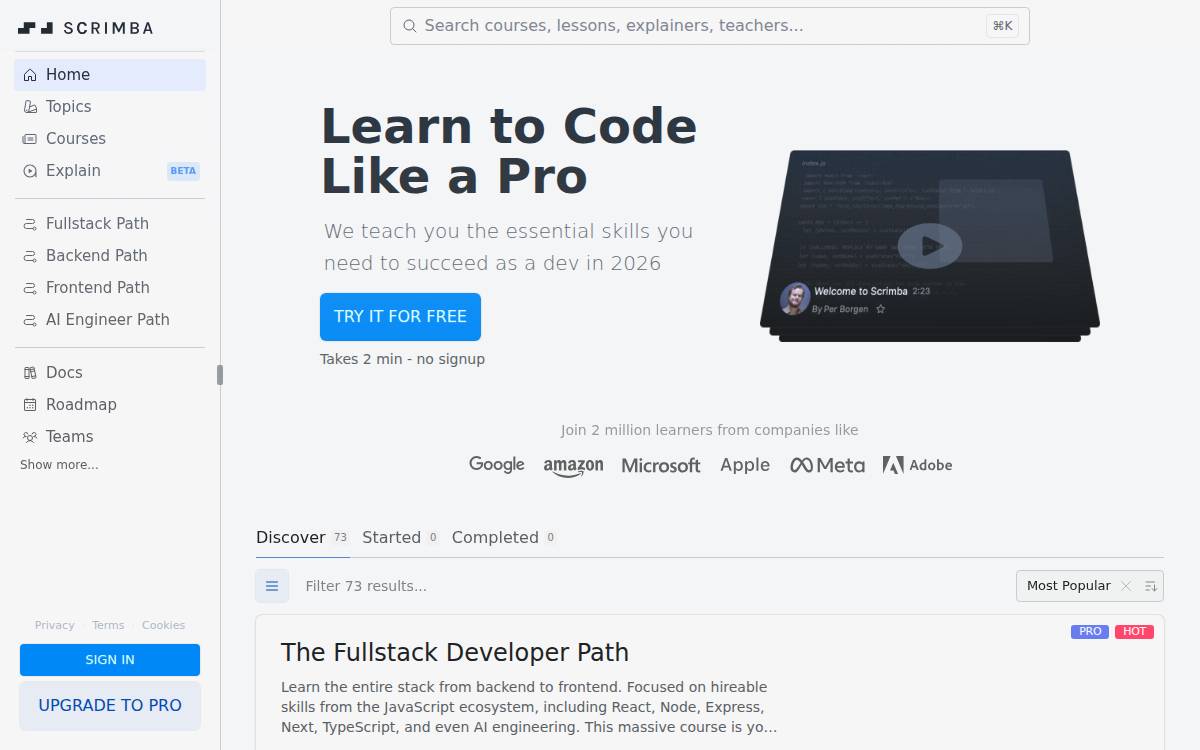This screenshot has width=1200, height=750.
Task: Click the search magnifier icon
Action: 409,26
